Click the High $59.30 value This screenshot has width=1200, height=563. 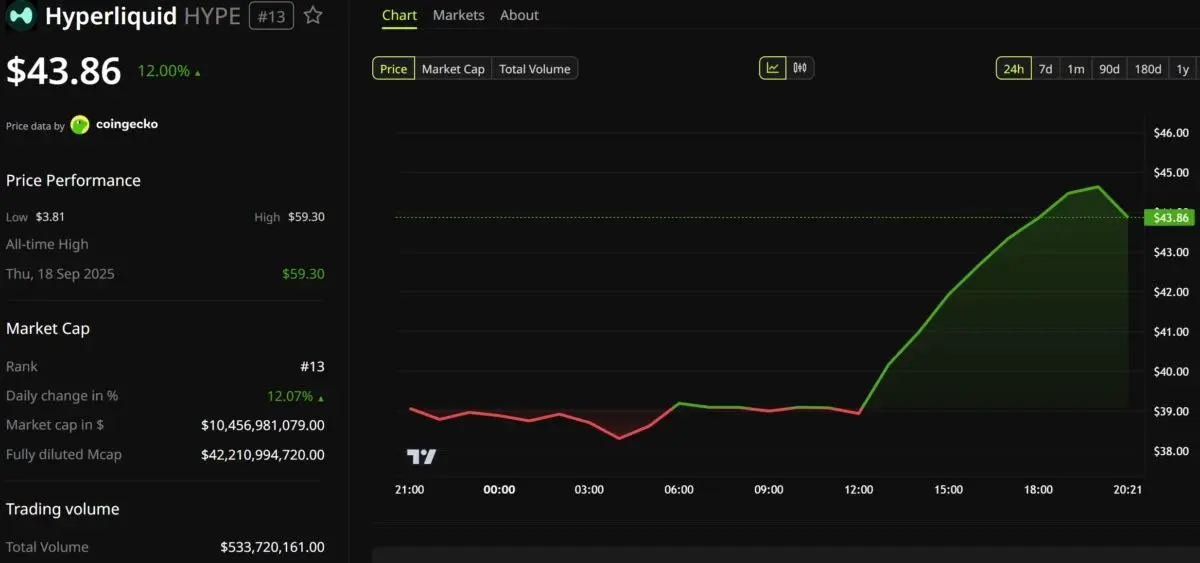pos(306,217)
